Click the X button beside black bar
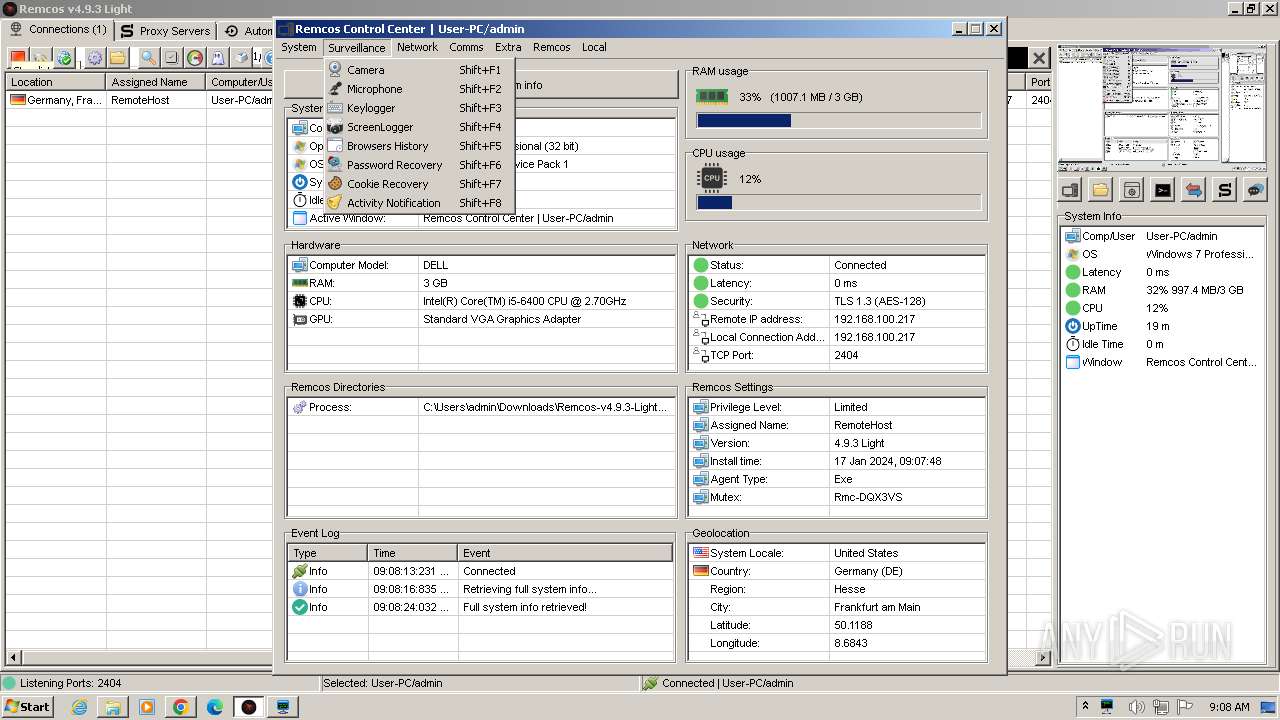The image size is (1280, 720). coord(1039,58)
